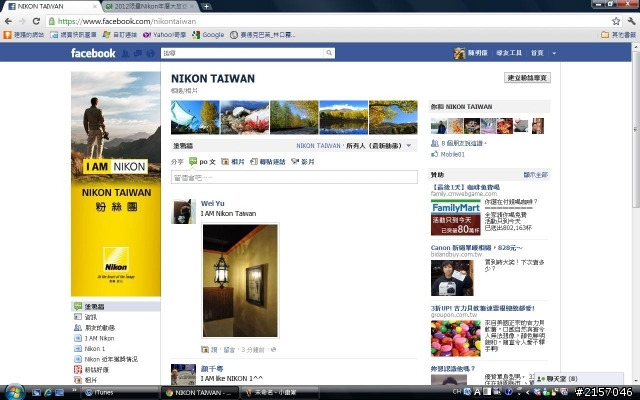Open the I AM NIKON cover image
This screenshot has width=640, height=400.
(x=116, y=184)
